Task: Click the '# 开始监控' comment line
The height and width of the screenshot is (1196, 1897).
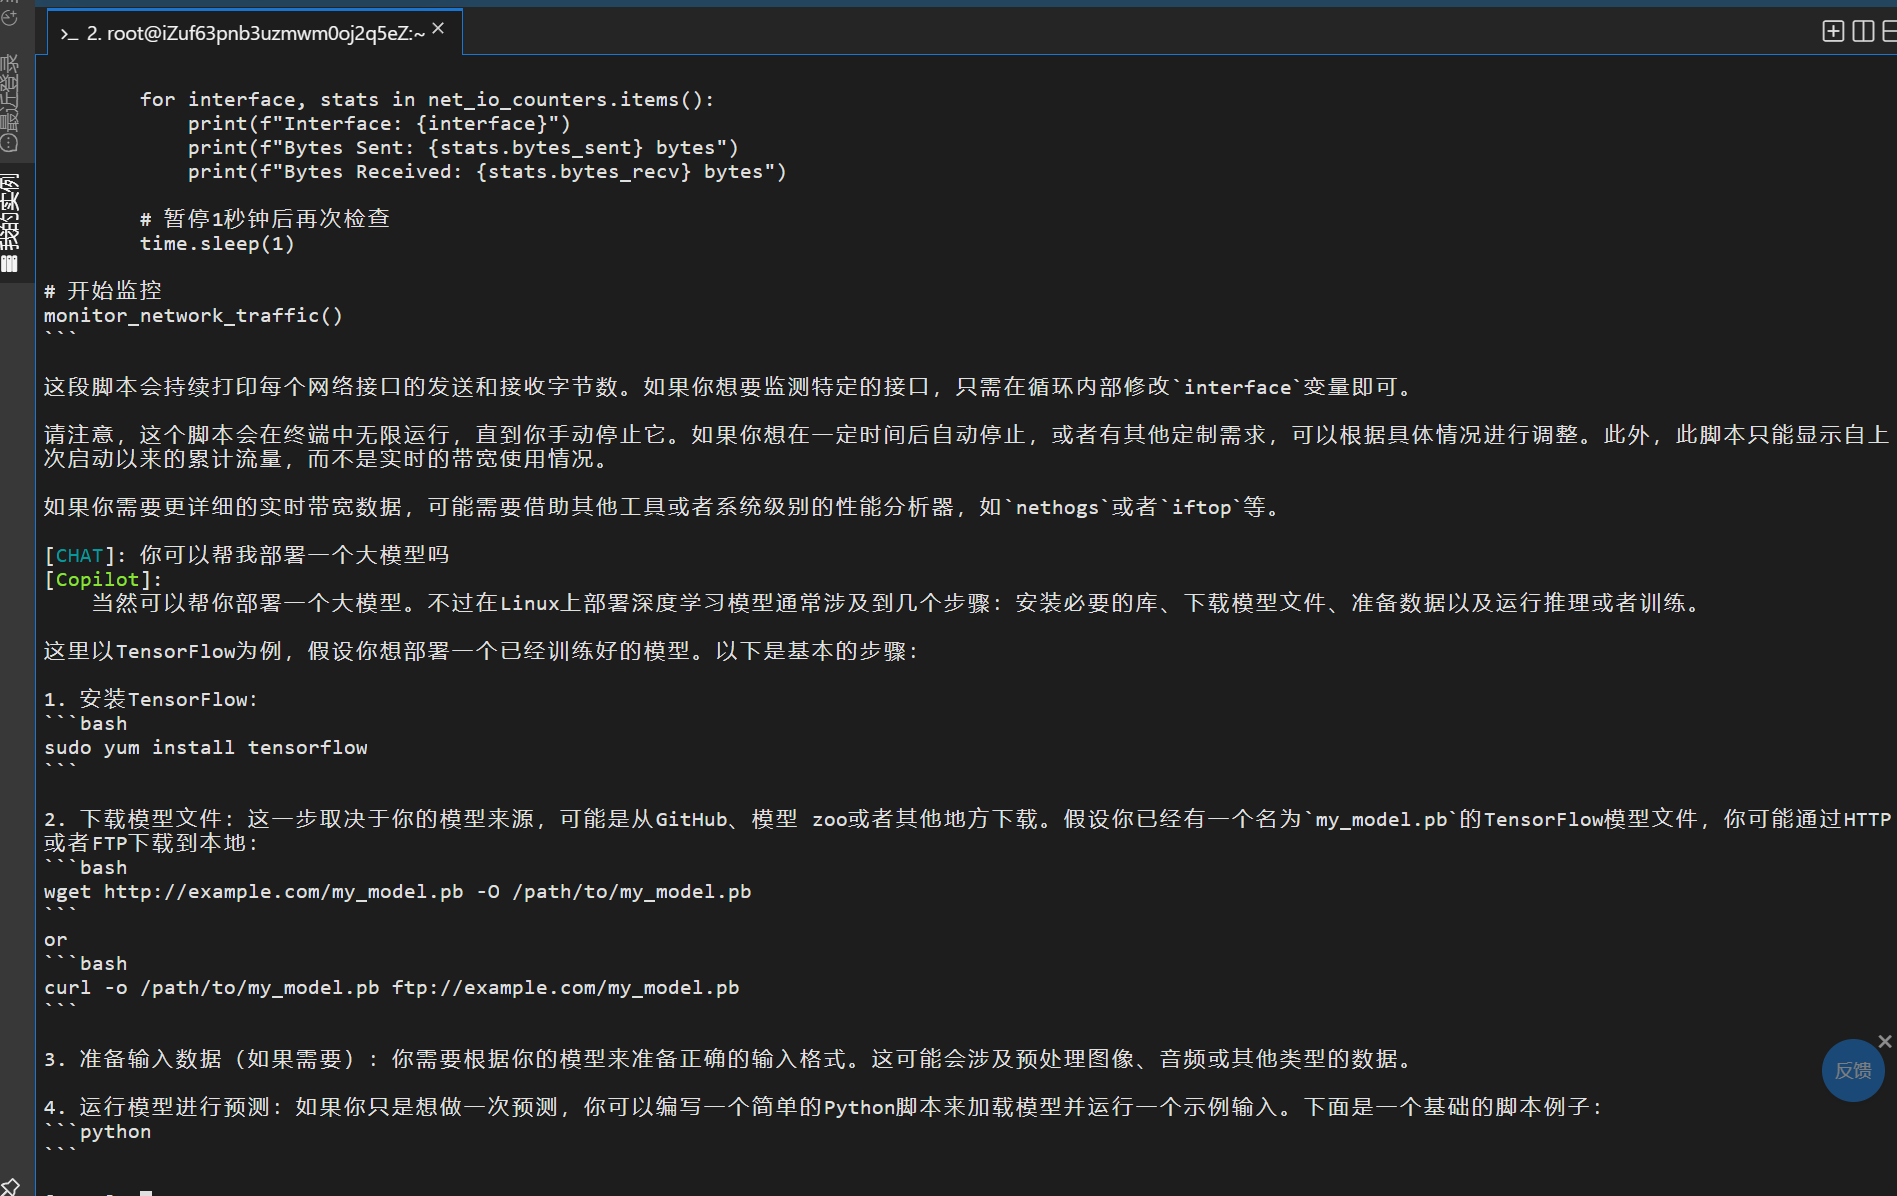Action: point(103,291)
